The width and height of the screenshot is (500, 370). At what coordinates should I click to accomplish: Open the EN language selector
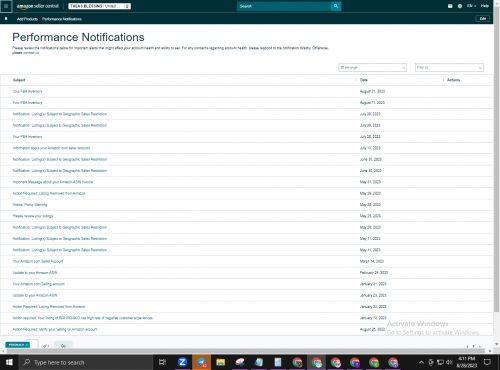pos(471,6)
